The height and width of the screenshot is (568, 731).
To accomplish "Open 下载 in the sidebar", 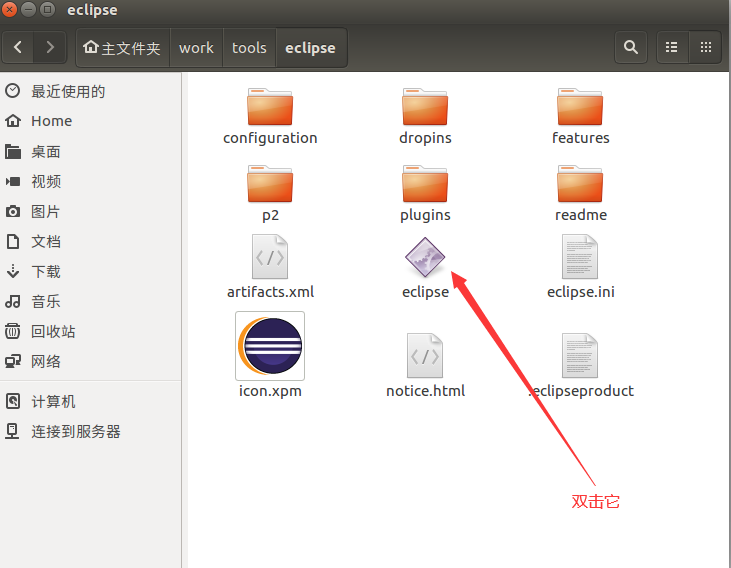I will pos(90,271).
